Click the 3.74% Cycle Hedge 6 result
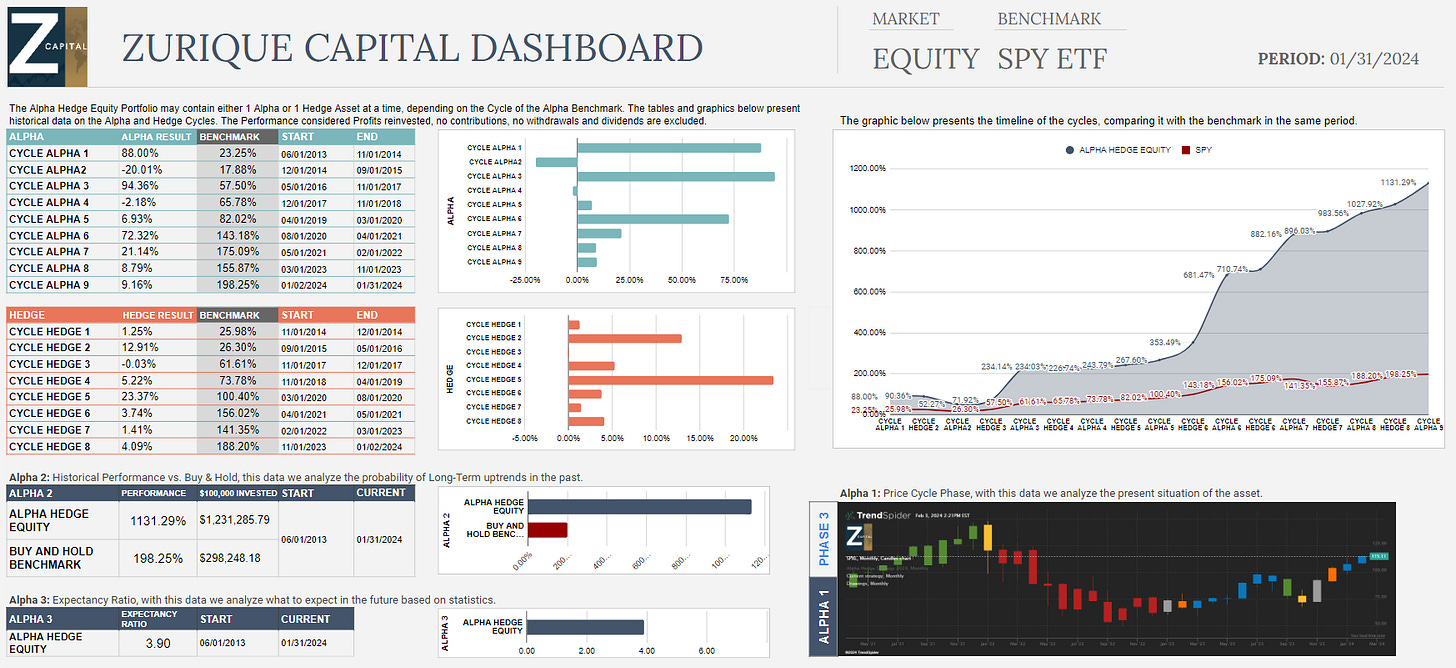The height and width of the screenshot is (668, 1456). 137,413
